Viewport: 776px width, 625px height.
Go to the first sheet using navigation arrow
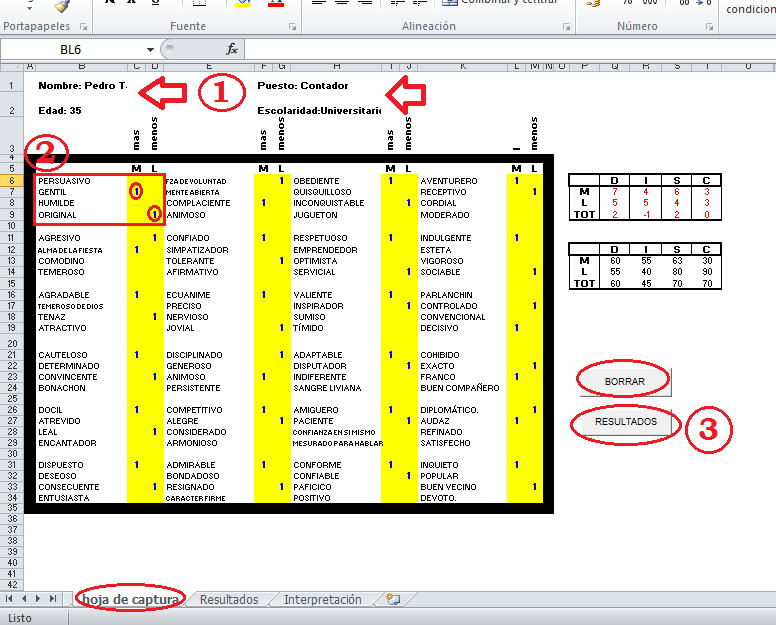12,599
